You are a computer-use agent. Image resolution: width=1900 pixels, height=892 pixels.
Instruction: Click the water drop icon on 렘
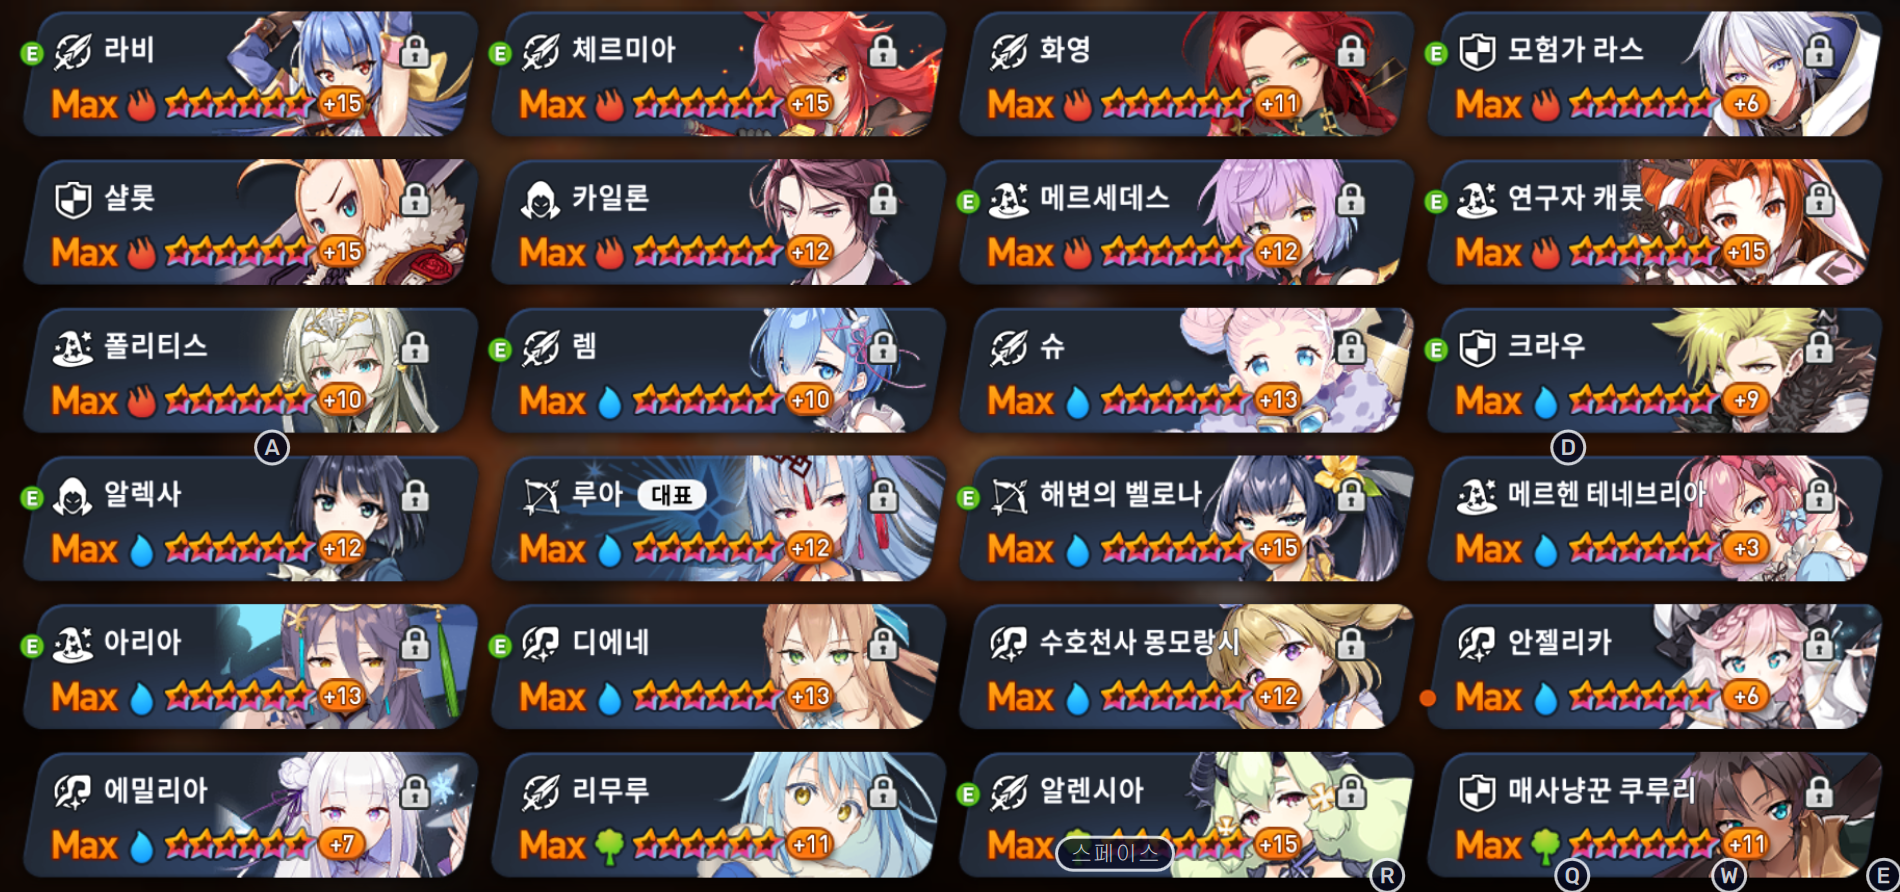tap(610, 401)
